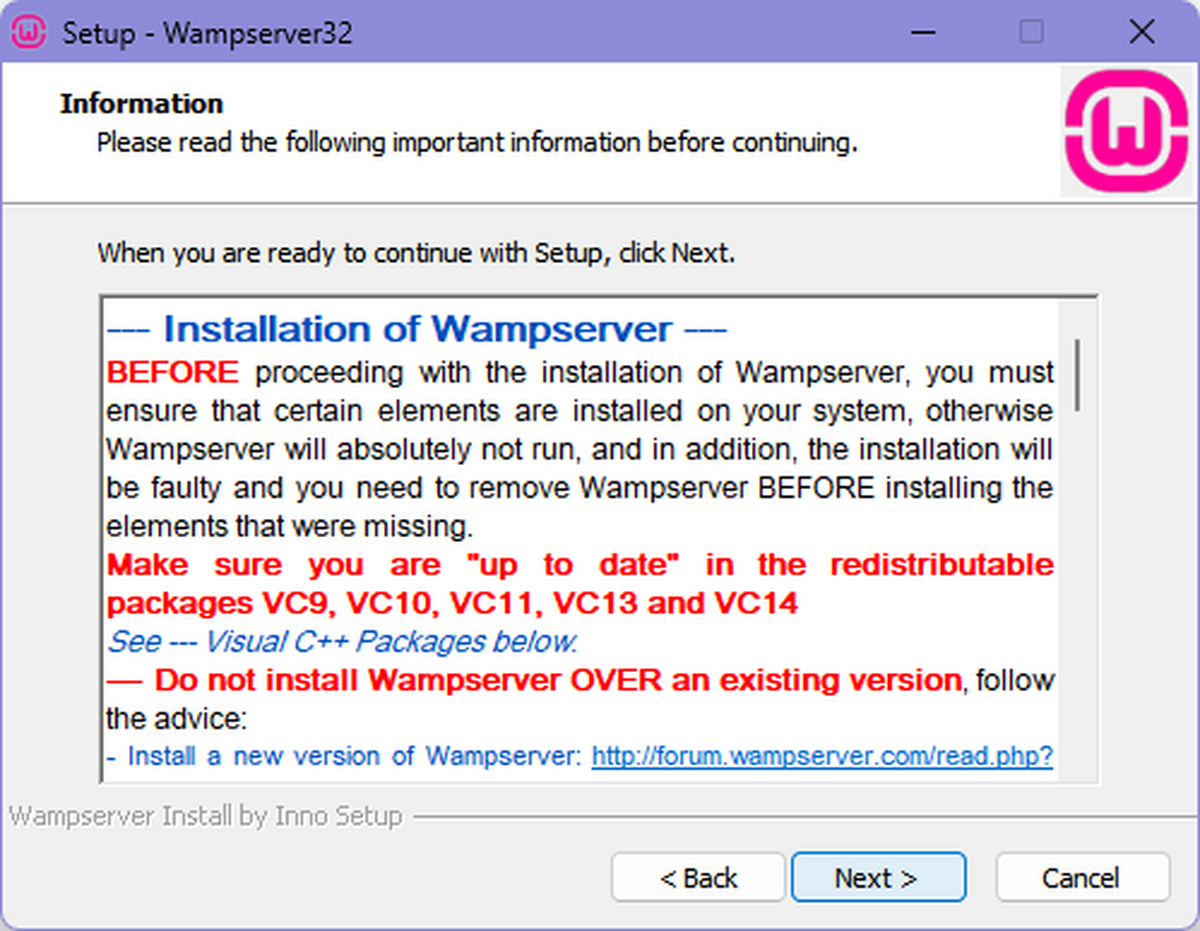
Task: Click the bold 'Information' page heading
Action: coord(141,104)
